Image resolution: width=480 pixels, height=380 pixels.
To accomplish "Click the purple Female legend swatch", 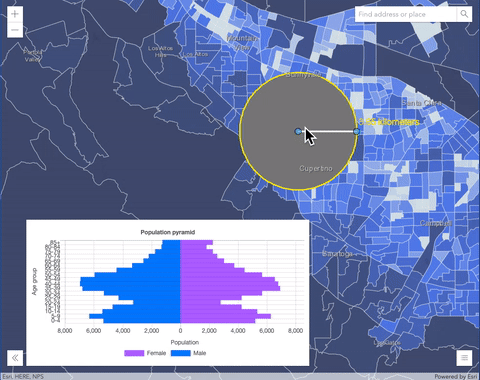I will 134,353.
